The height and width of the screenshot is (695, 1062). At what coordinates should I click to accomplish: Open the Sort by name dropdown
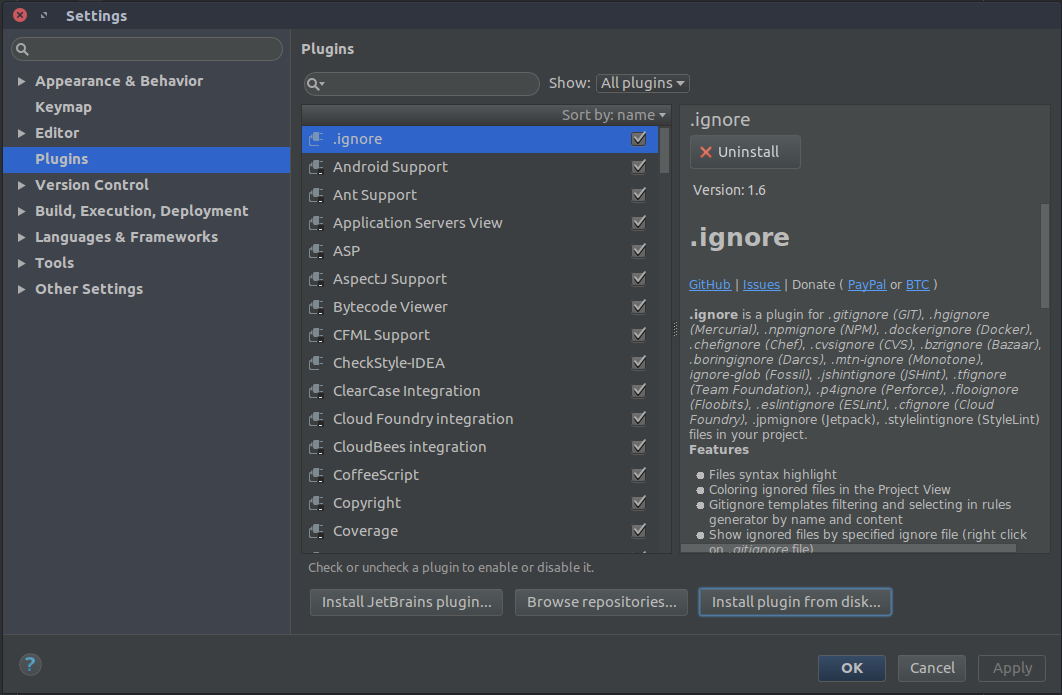[613, 115]
